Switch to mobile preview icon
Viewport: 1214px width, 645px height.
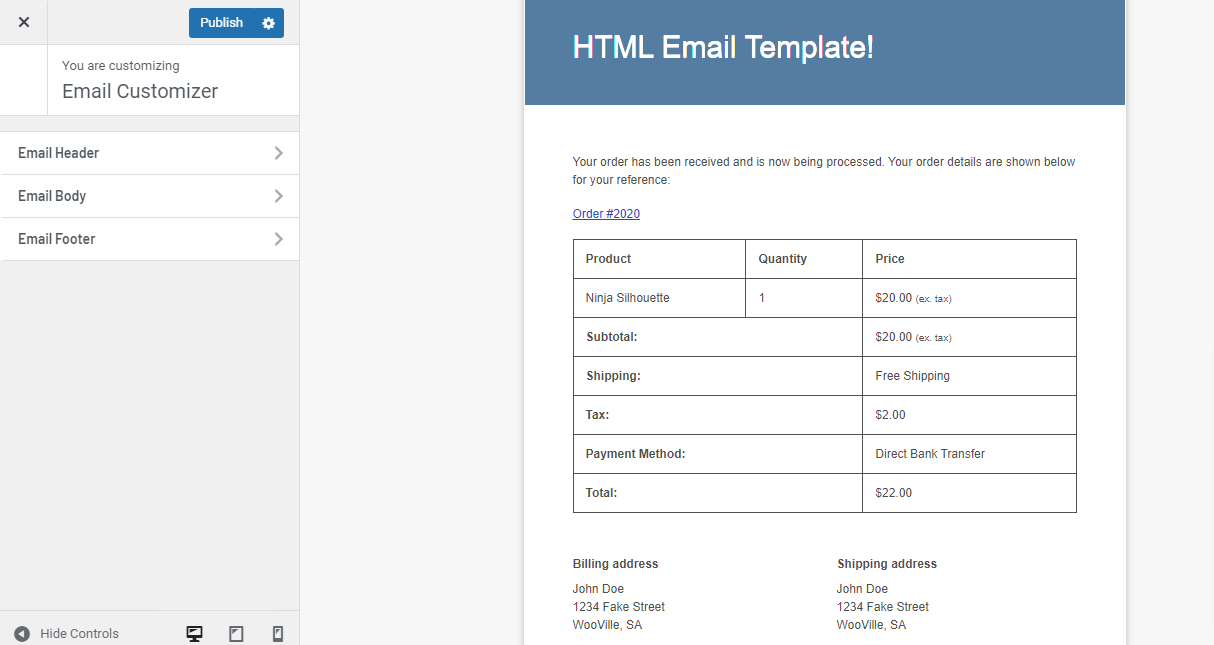click(278, 634)
